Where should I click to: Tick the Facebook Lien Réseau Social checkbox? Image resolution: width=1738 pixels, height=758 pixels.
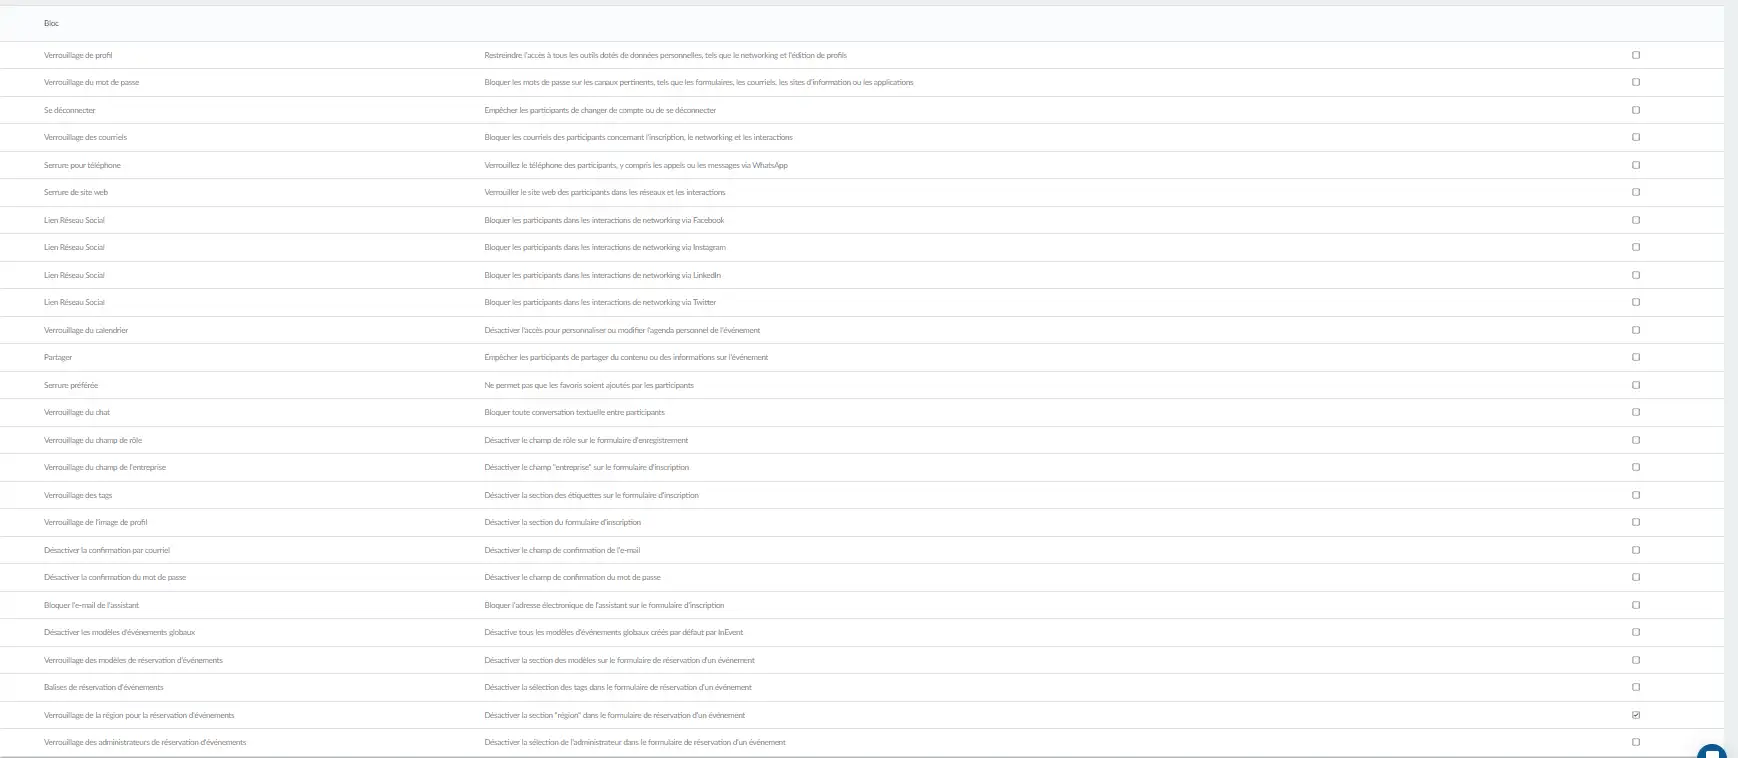(1636, 220)
